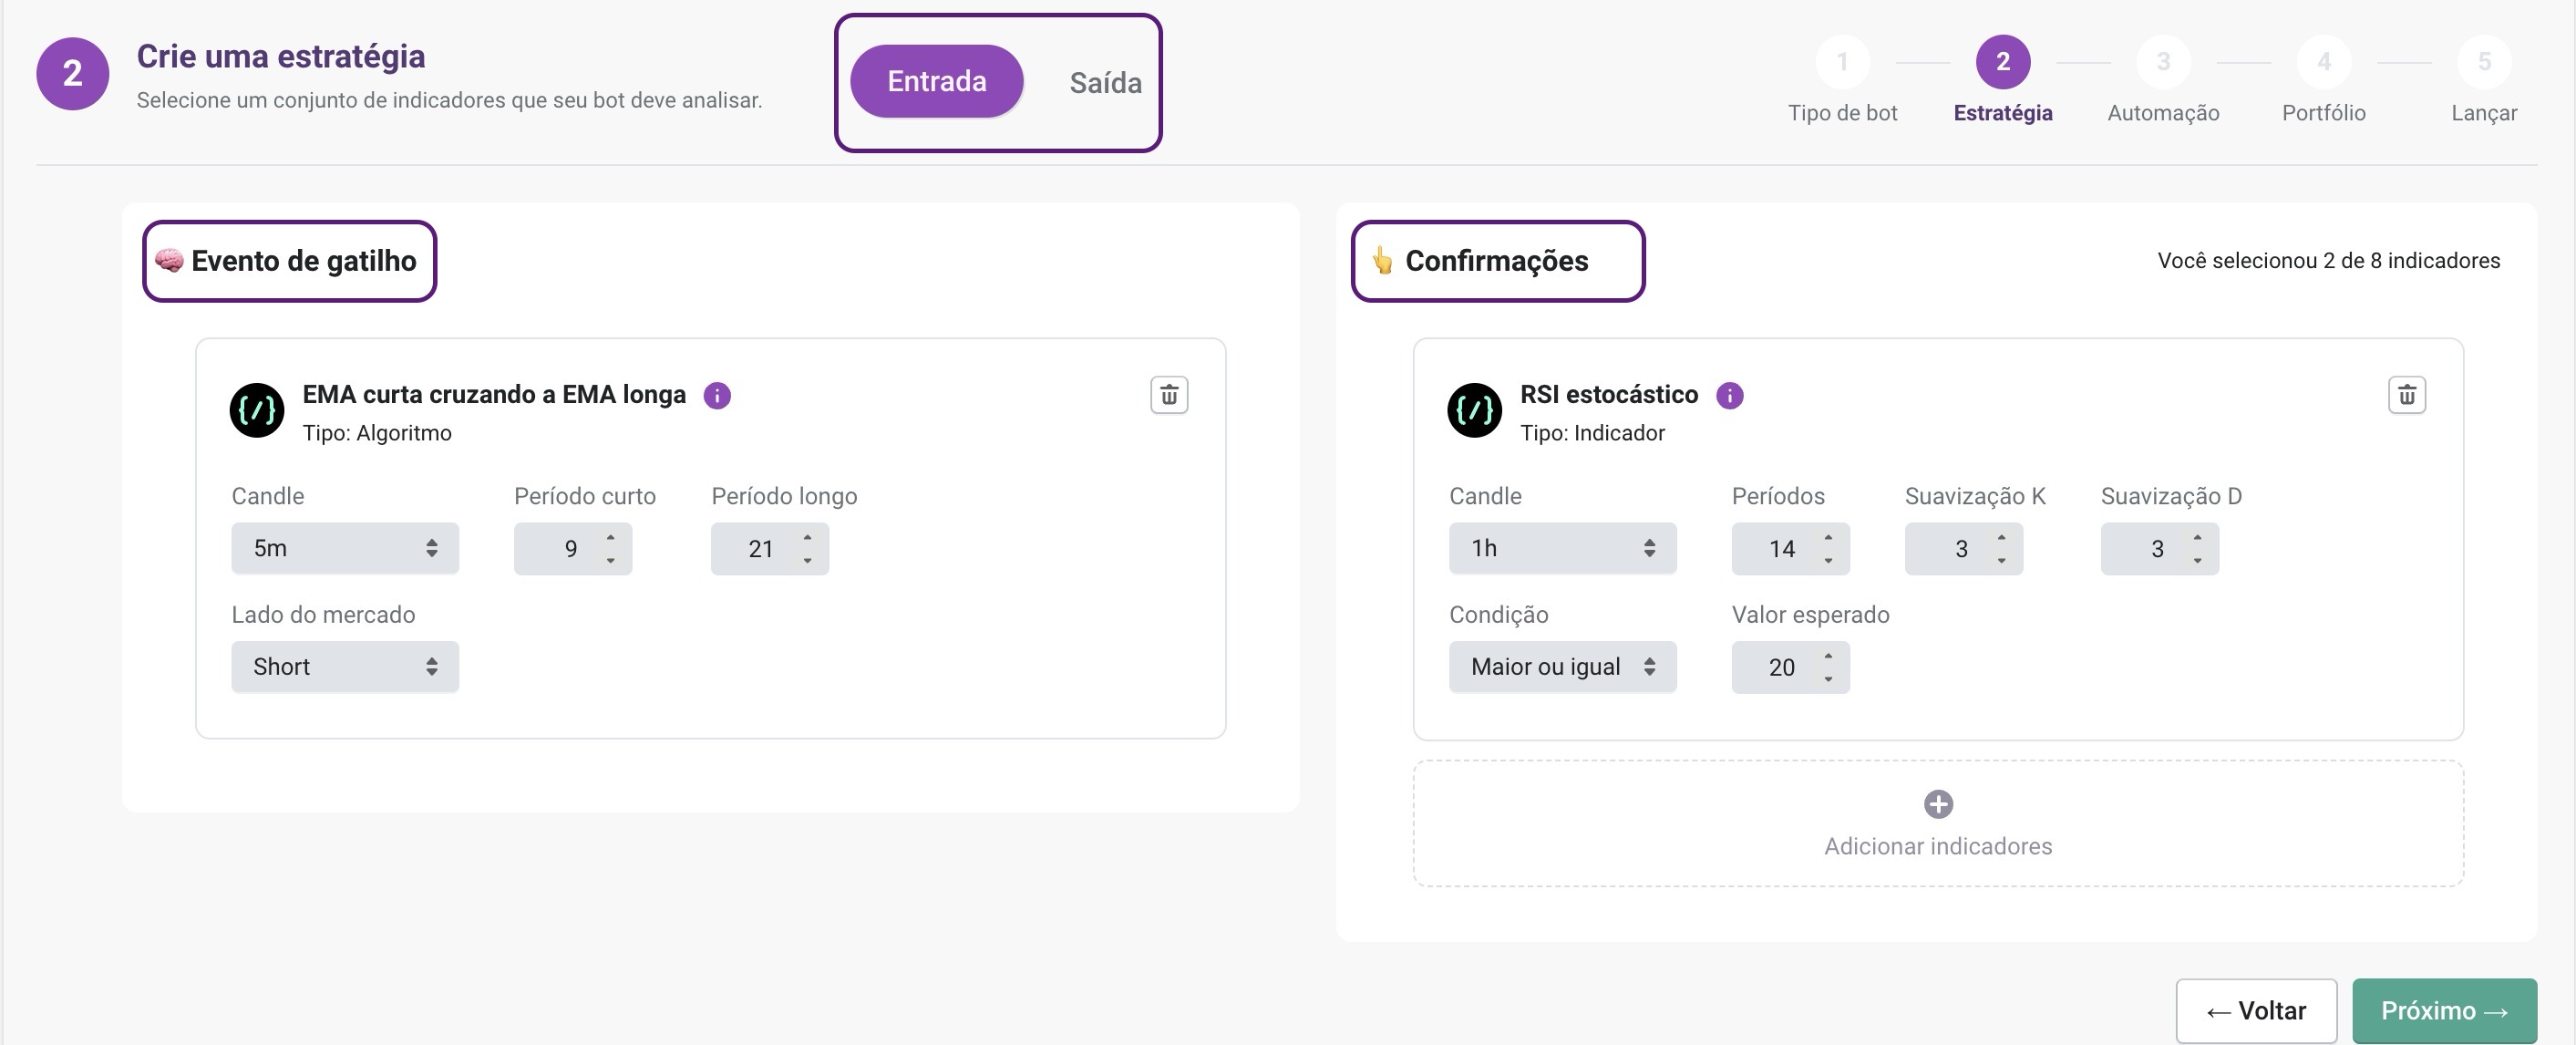Screen dimensions: 2576x1045
Task: Jump to step 5 Lançar
Action: [2484, 62]
